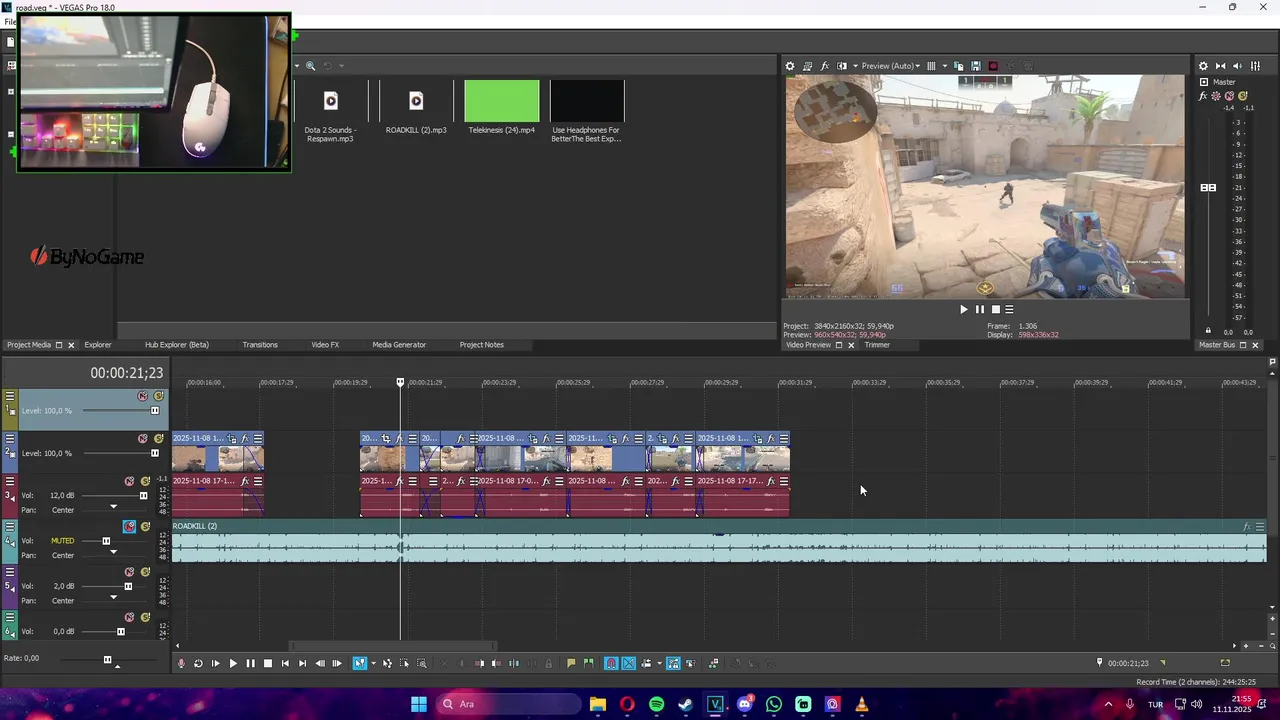Show preview overlays grid icon
Viewport: 1280px width, 720px height.
pyautogui.click(x=931, y=66)
